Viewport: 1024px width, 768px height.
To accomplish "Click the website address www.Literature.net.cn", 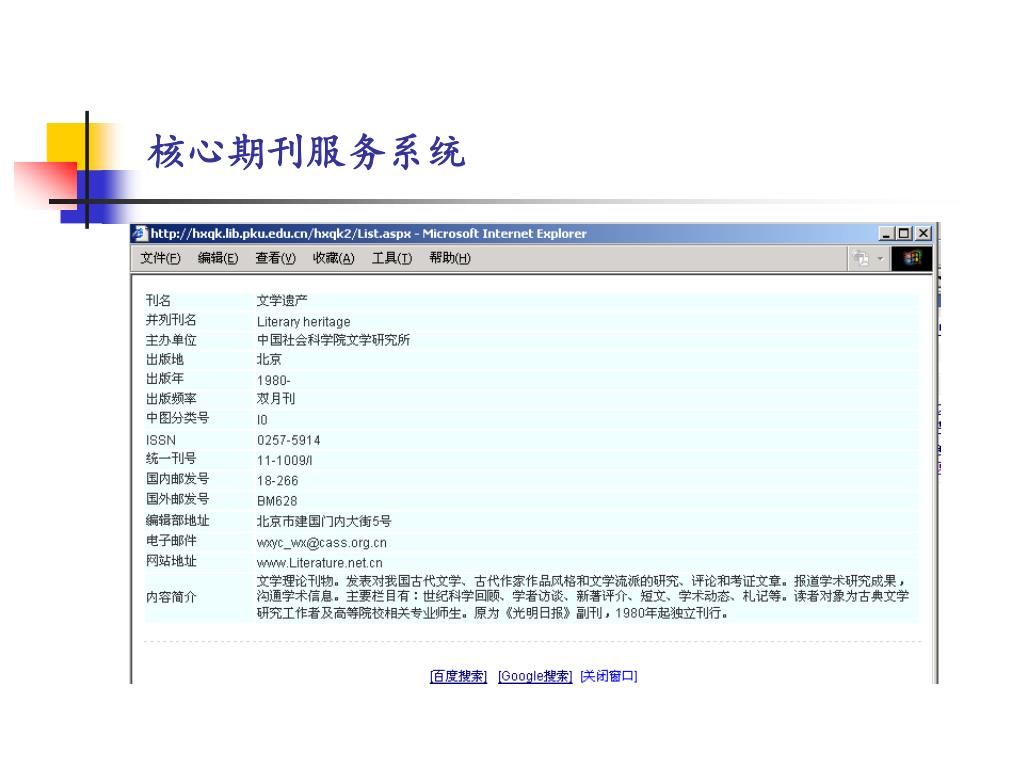I will pyautogui.click(x=319, y=563).
